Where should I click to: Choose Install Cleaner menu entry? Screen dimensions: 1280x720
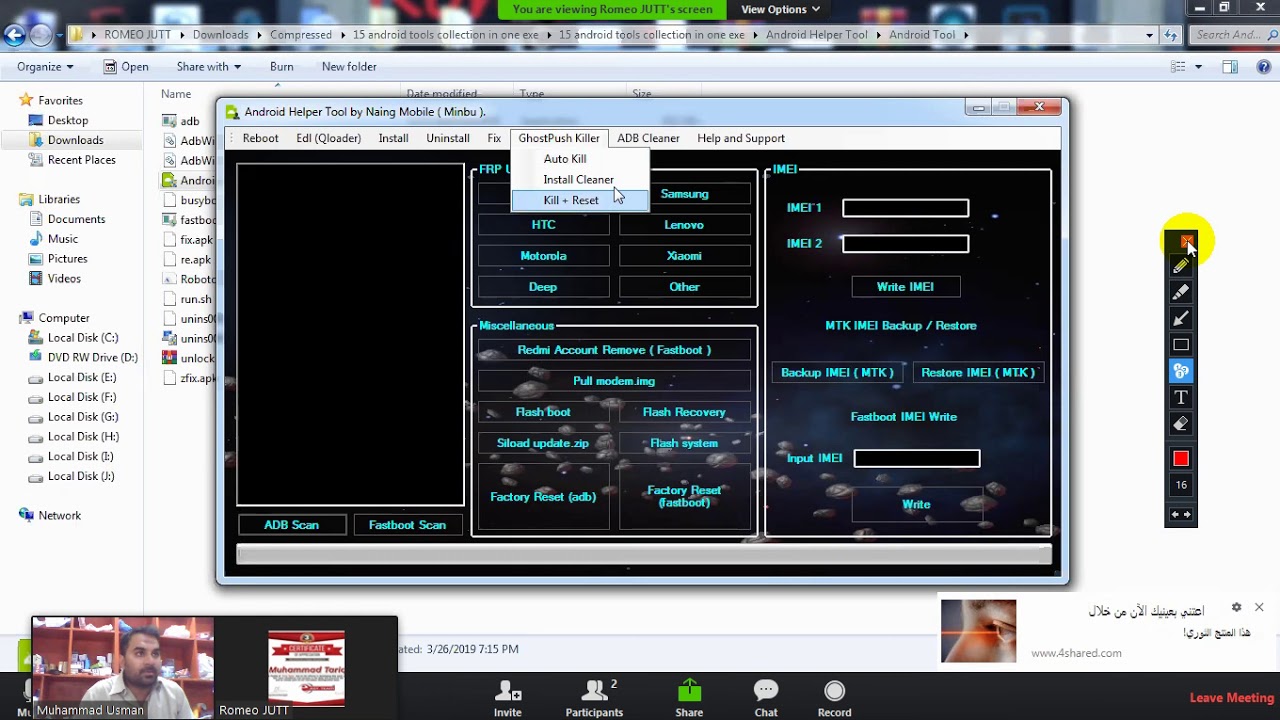[x=580, y=180]
